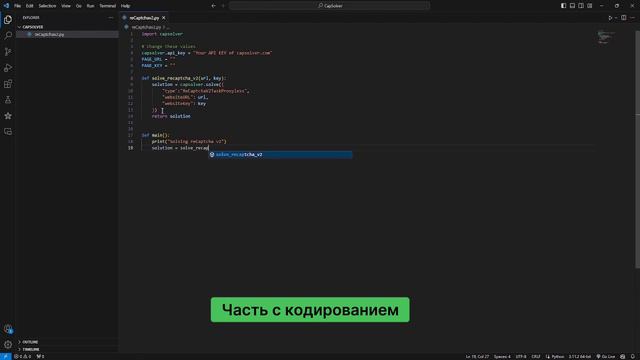The height and width of the screenshot is (360, 640).
Task: Accept the solve_recaptcha_v2 autocomplete suggestion
Action: 280,155
